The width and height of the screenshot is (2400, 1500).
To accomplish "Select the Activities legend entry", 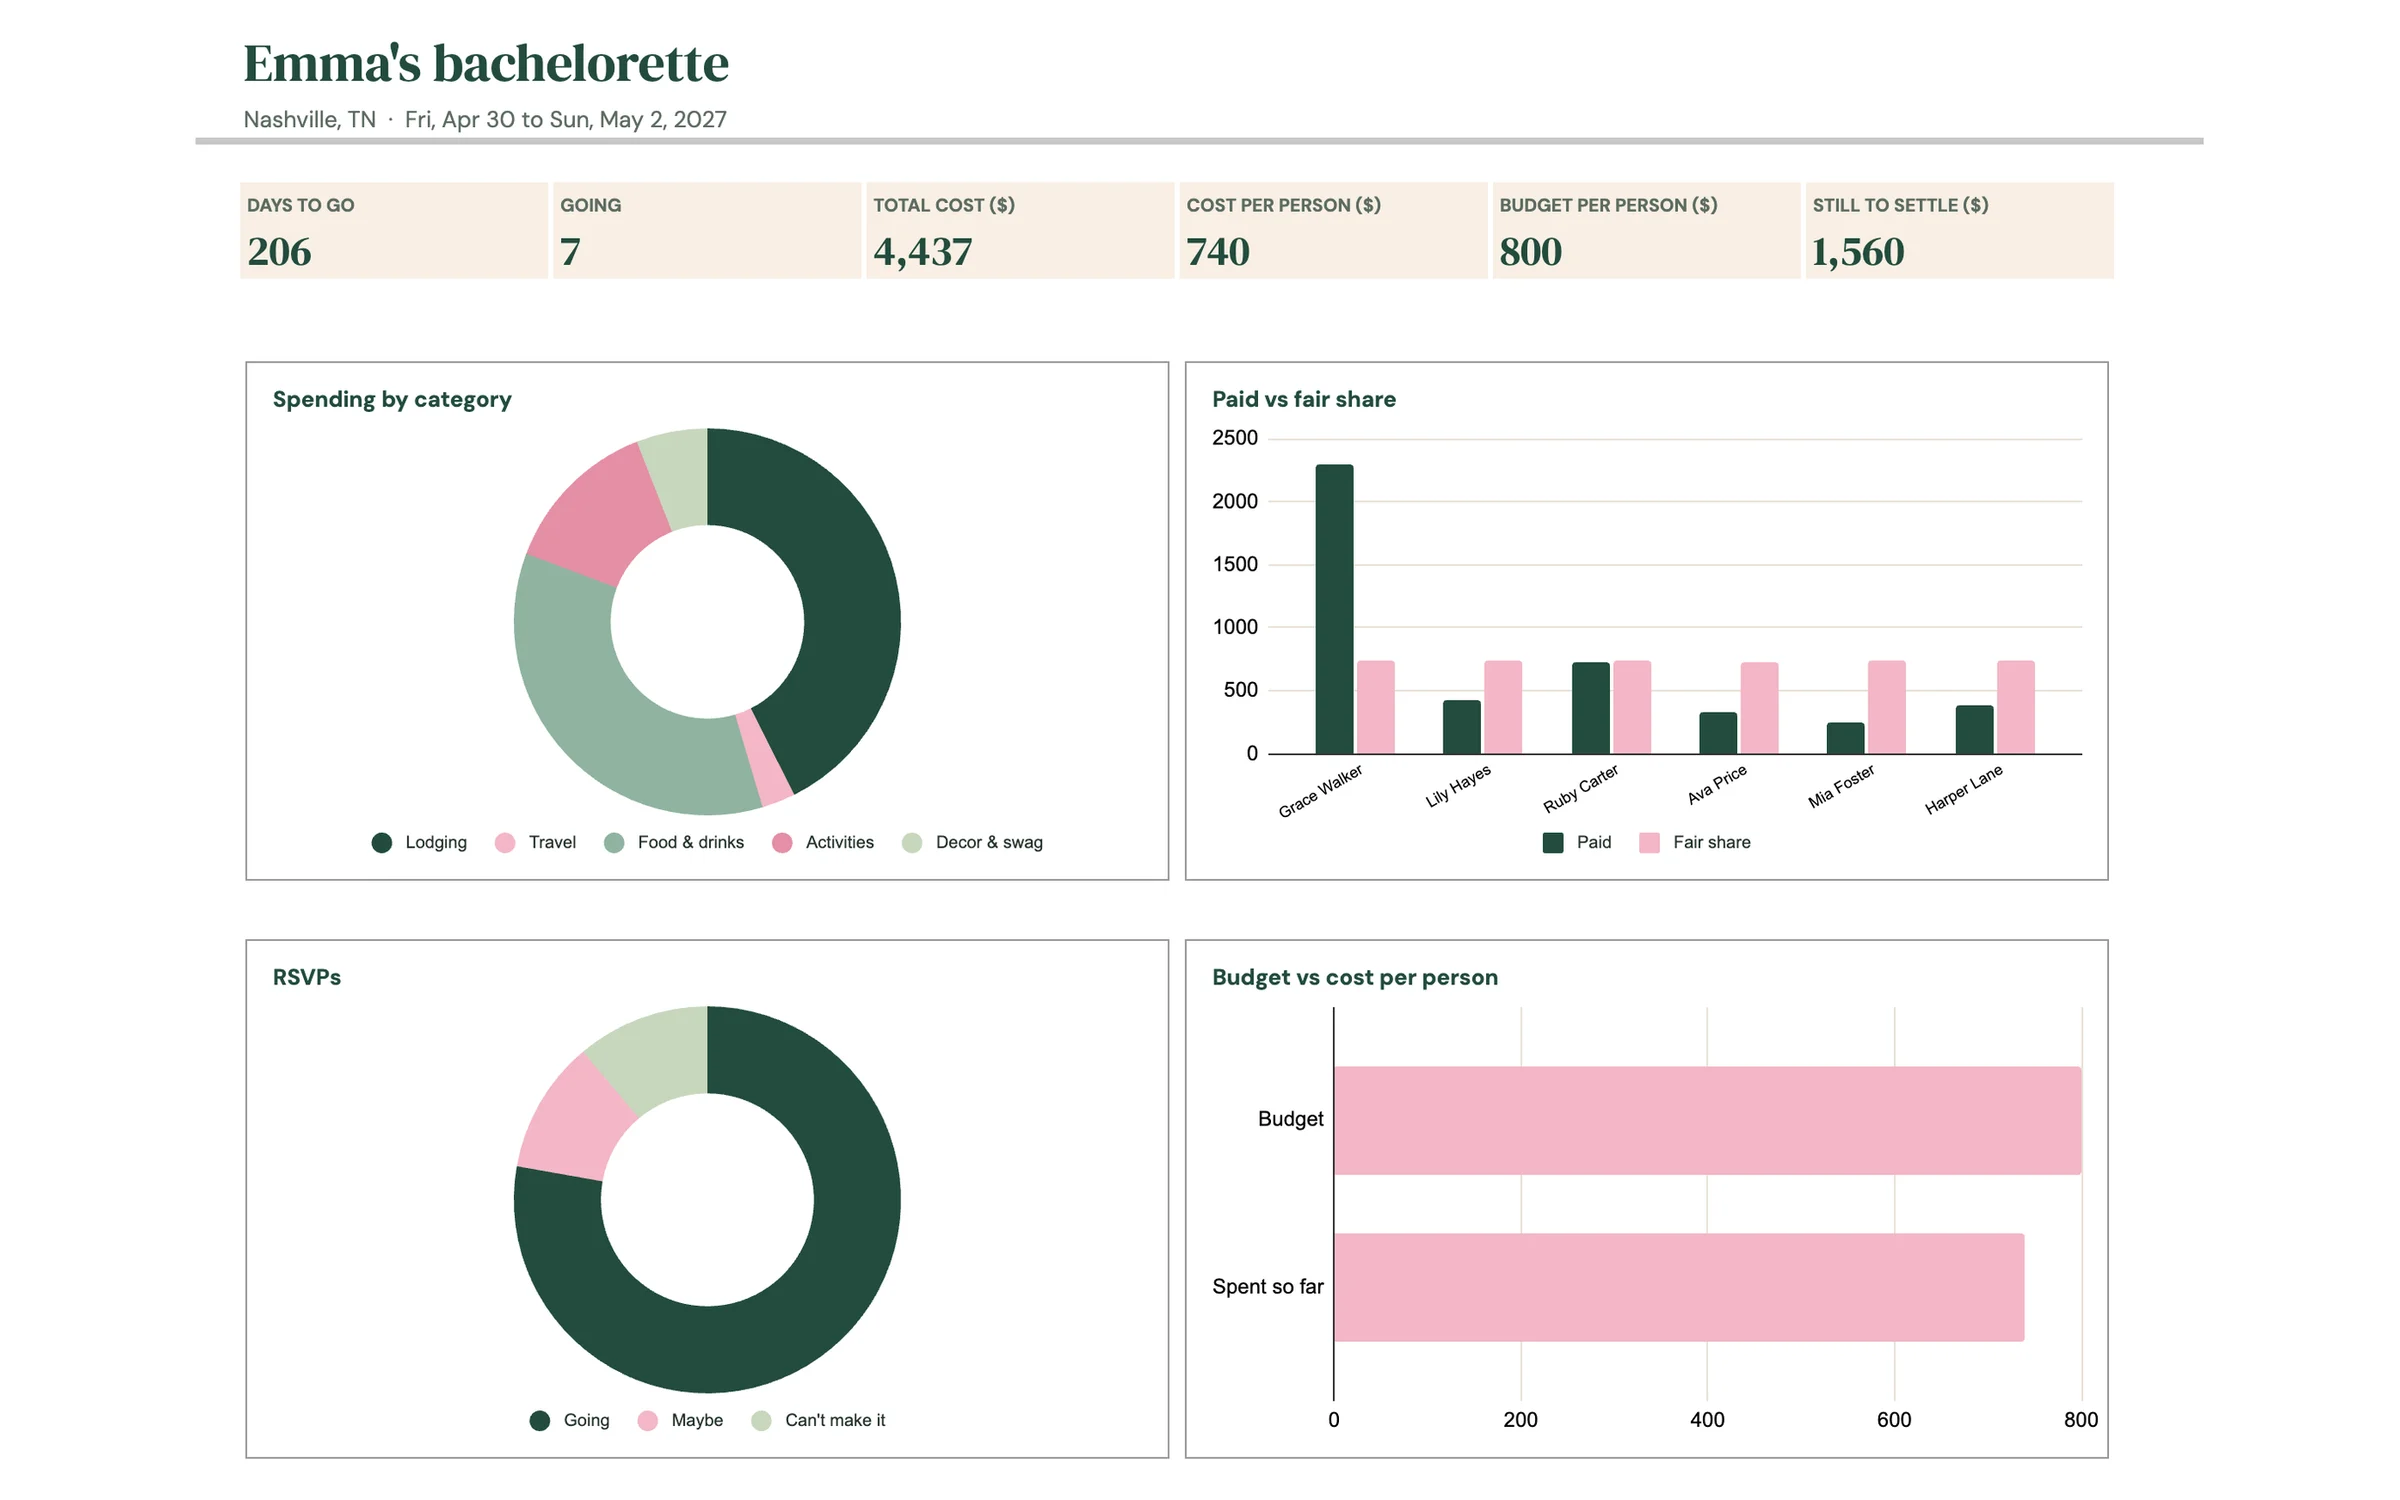I will point(823,843).
